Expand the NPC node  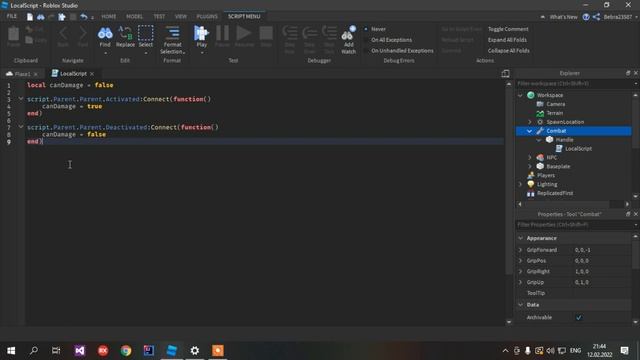coord(530,158)
